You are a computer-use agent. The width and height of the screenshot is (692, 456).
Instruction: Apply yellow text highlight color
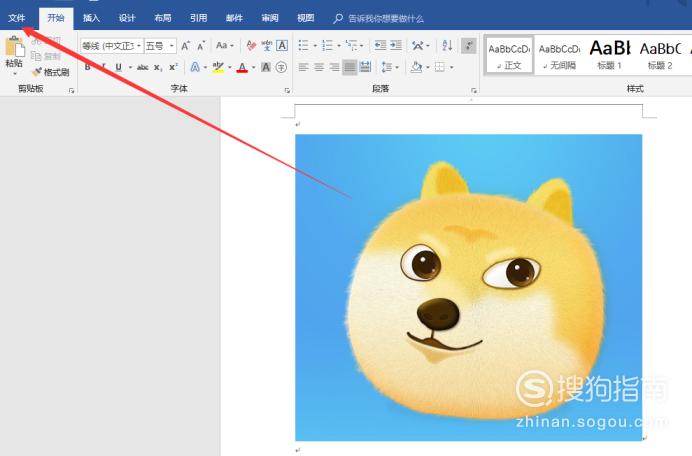[218, 67]
